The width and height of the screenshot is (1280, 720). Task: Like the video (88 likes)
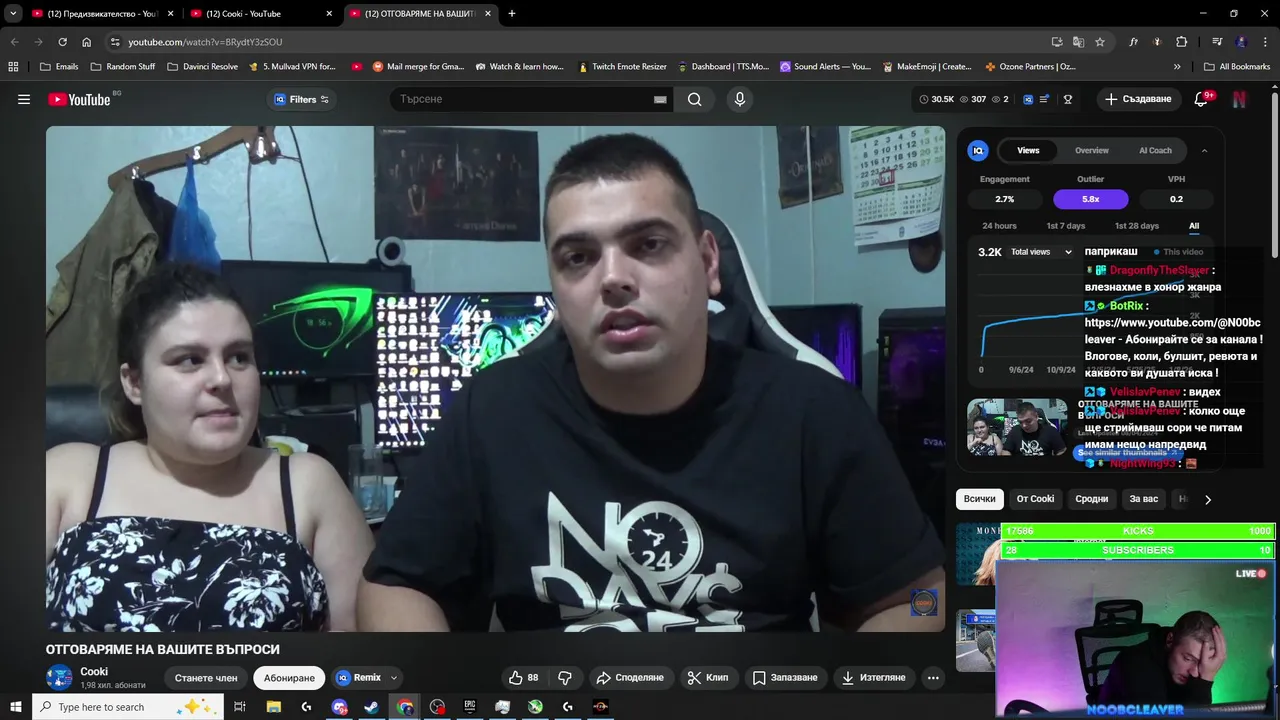click(x=524, y=678)
